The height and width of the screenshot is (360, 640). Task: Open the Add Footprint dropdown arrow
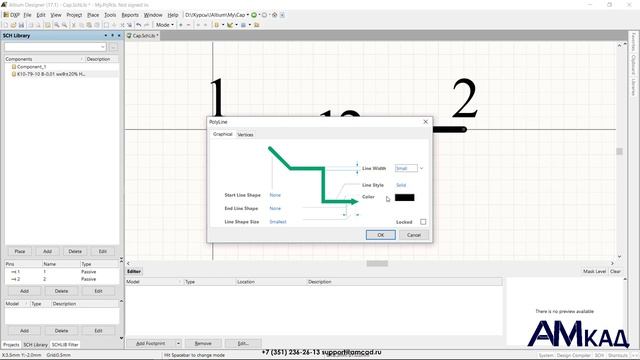point(178,343)
